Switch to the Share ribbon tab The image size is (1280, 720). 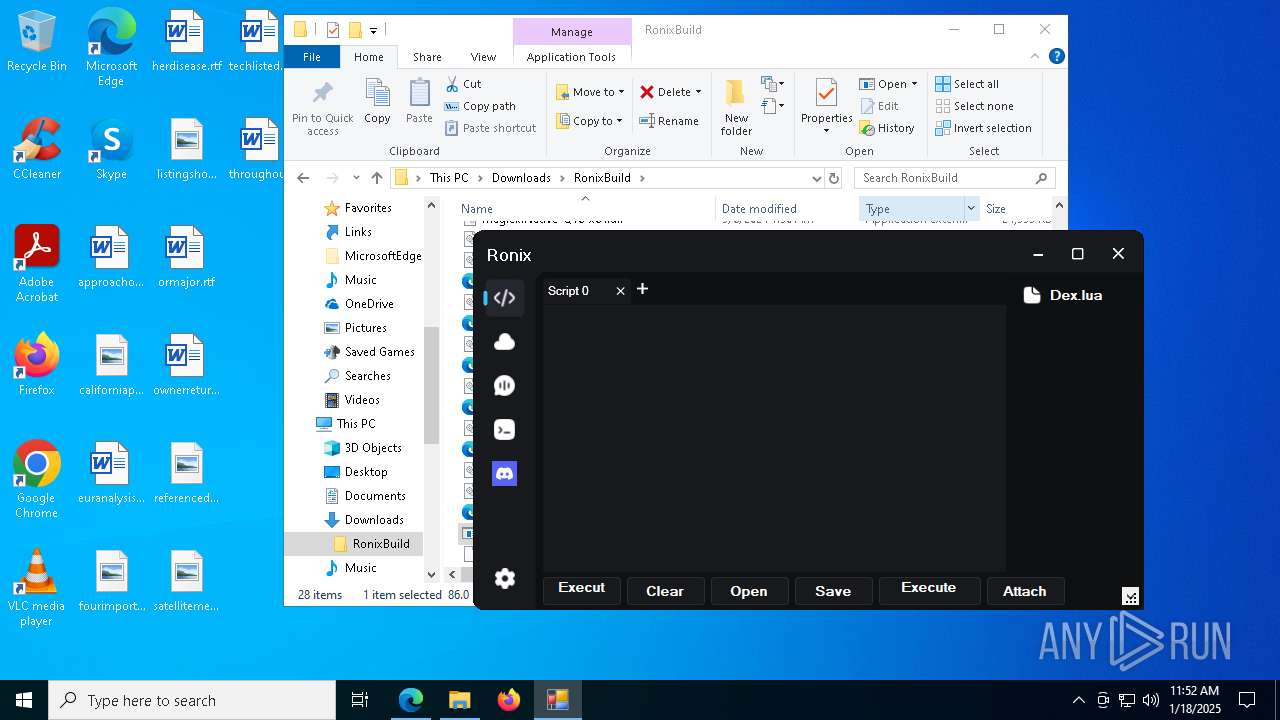427,57
